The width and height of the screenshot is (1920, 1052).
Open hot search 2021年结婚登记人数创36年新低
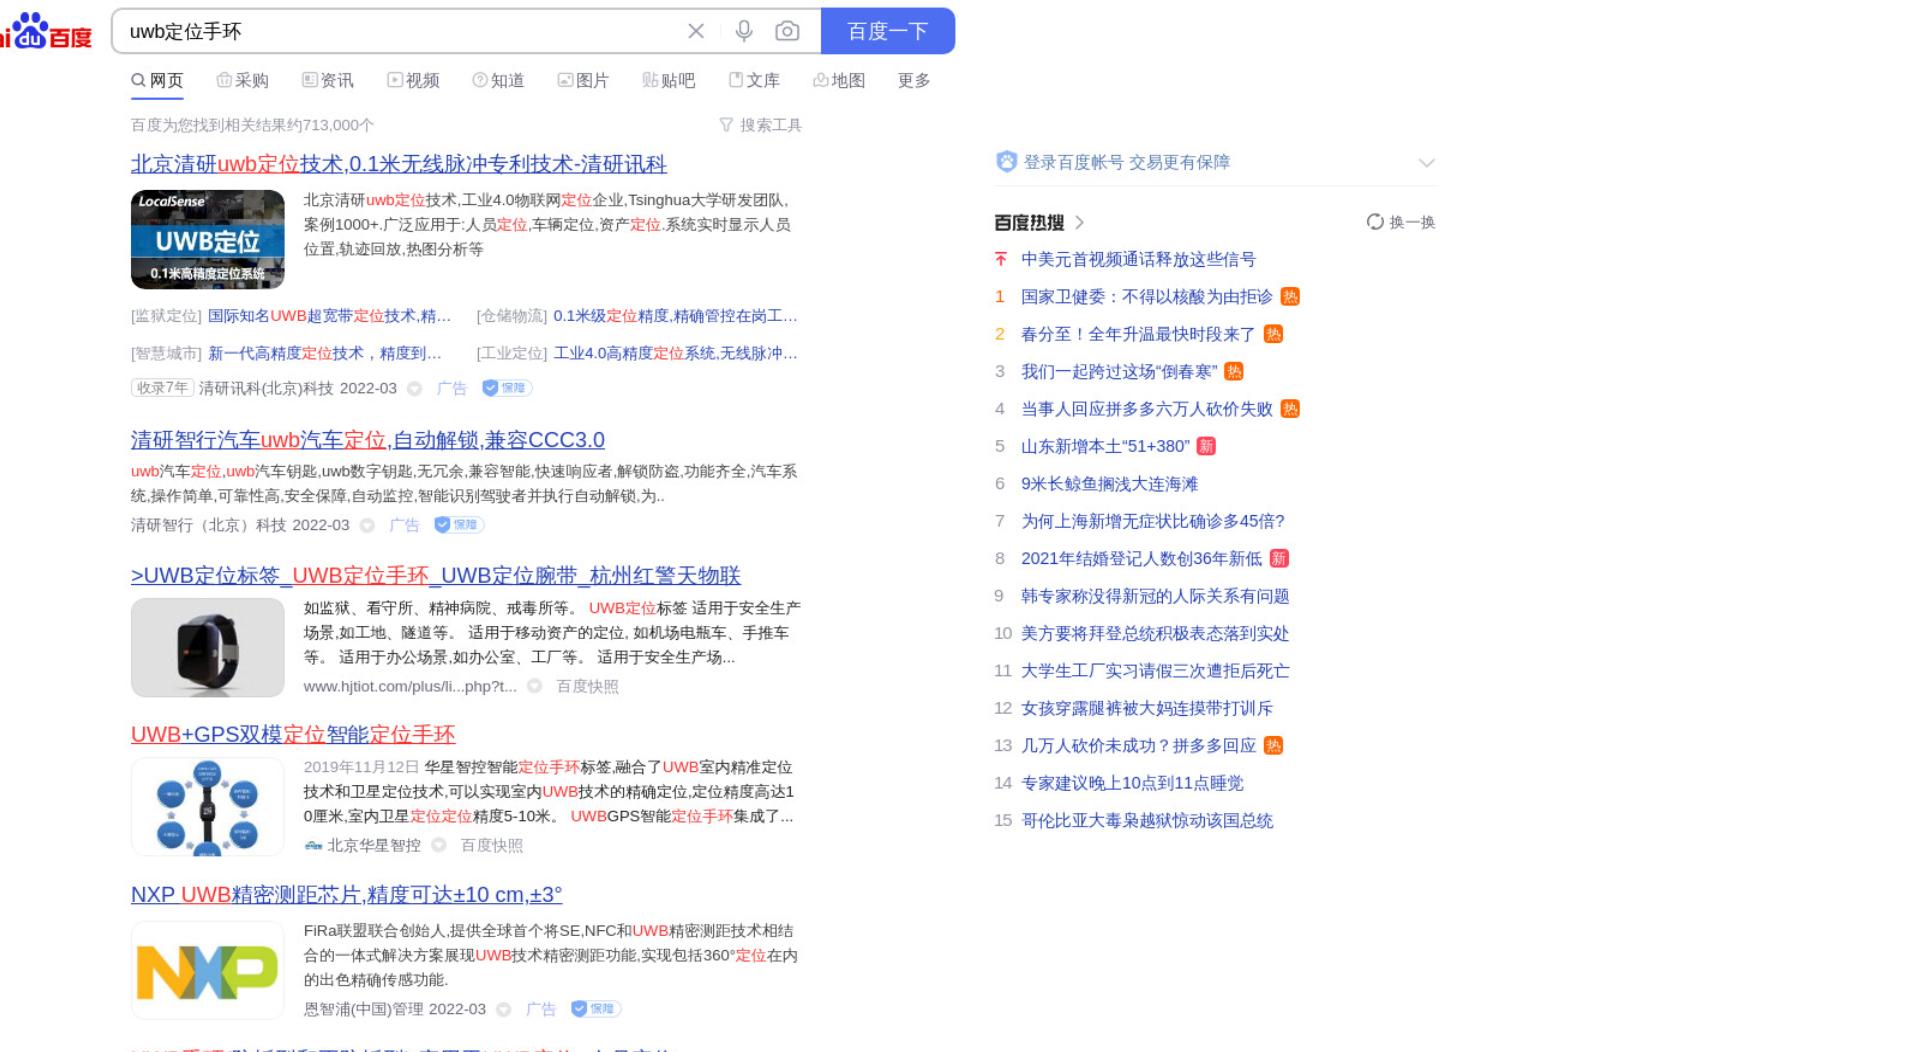tap(1141, 559)
